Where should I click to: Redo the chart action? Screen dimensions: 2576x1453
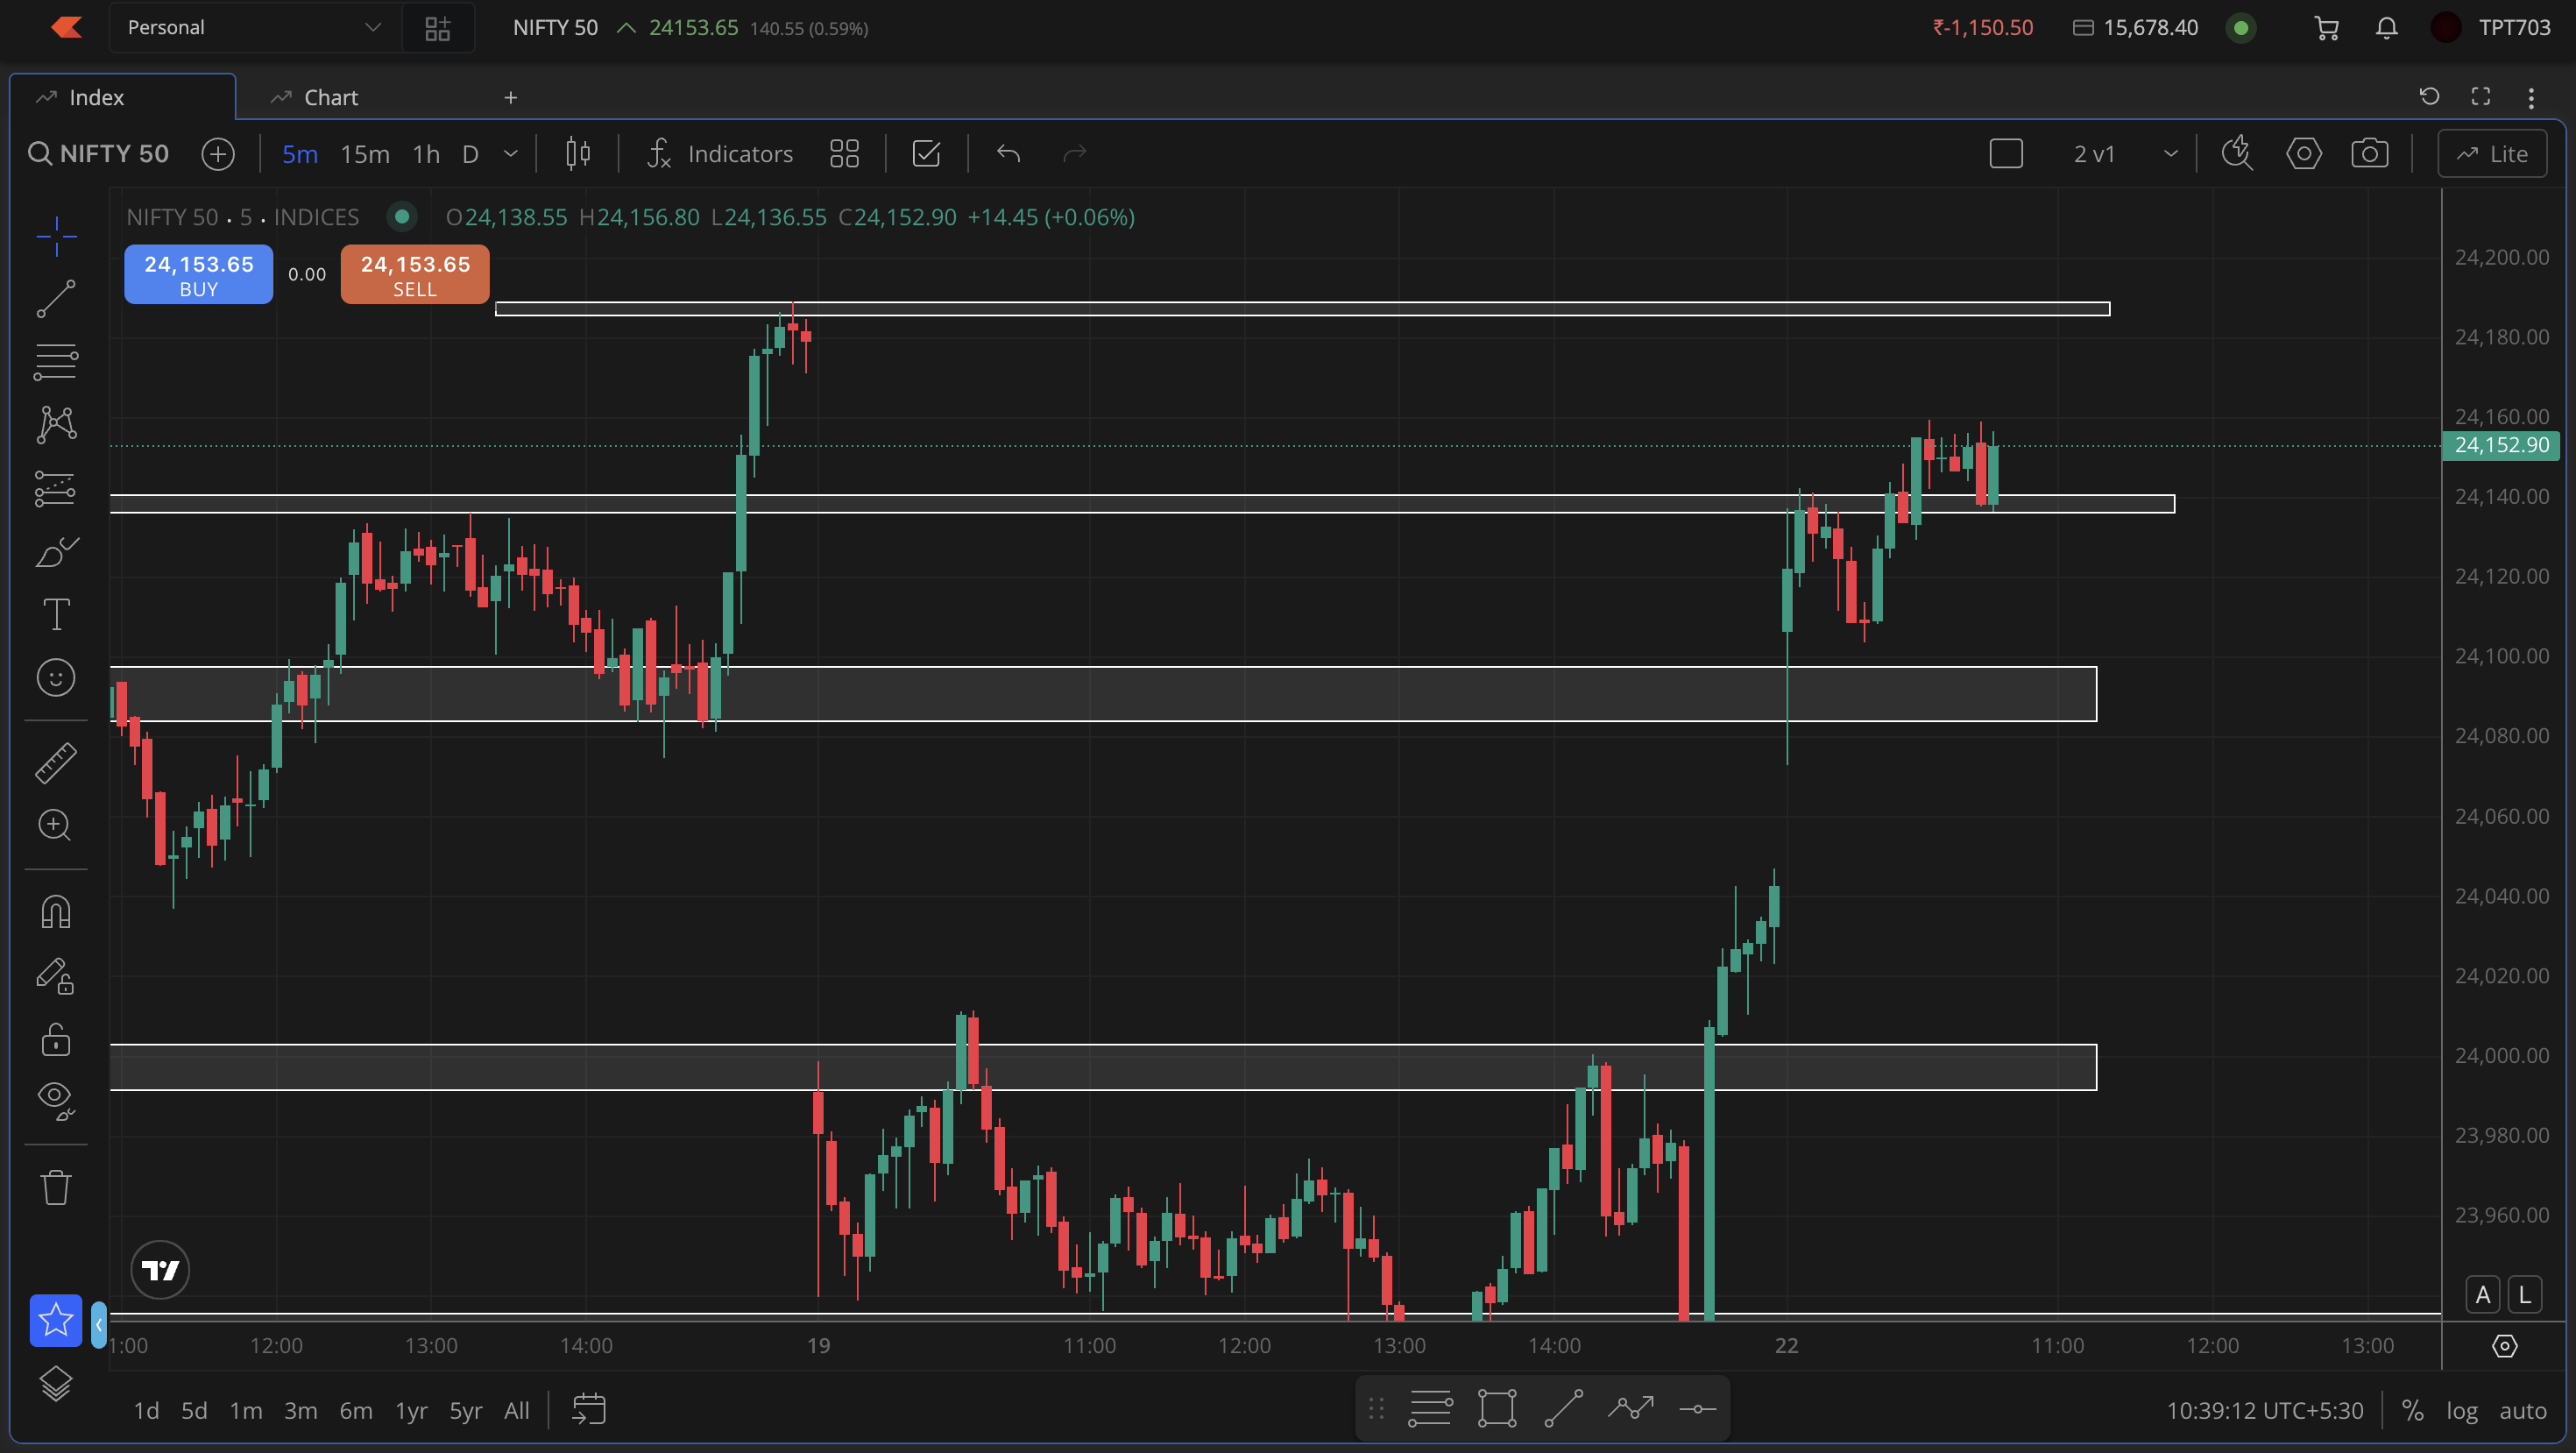point(1074,154)
